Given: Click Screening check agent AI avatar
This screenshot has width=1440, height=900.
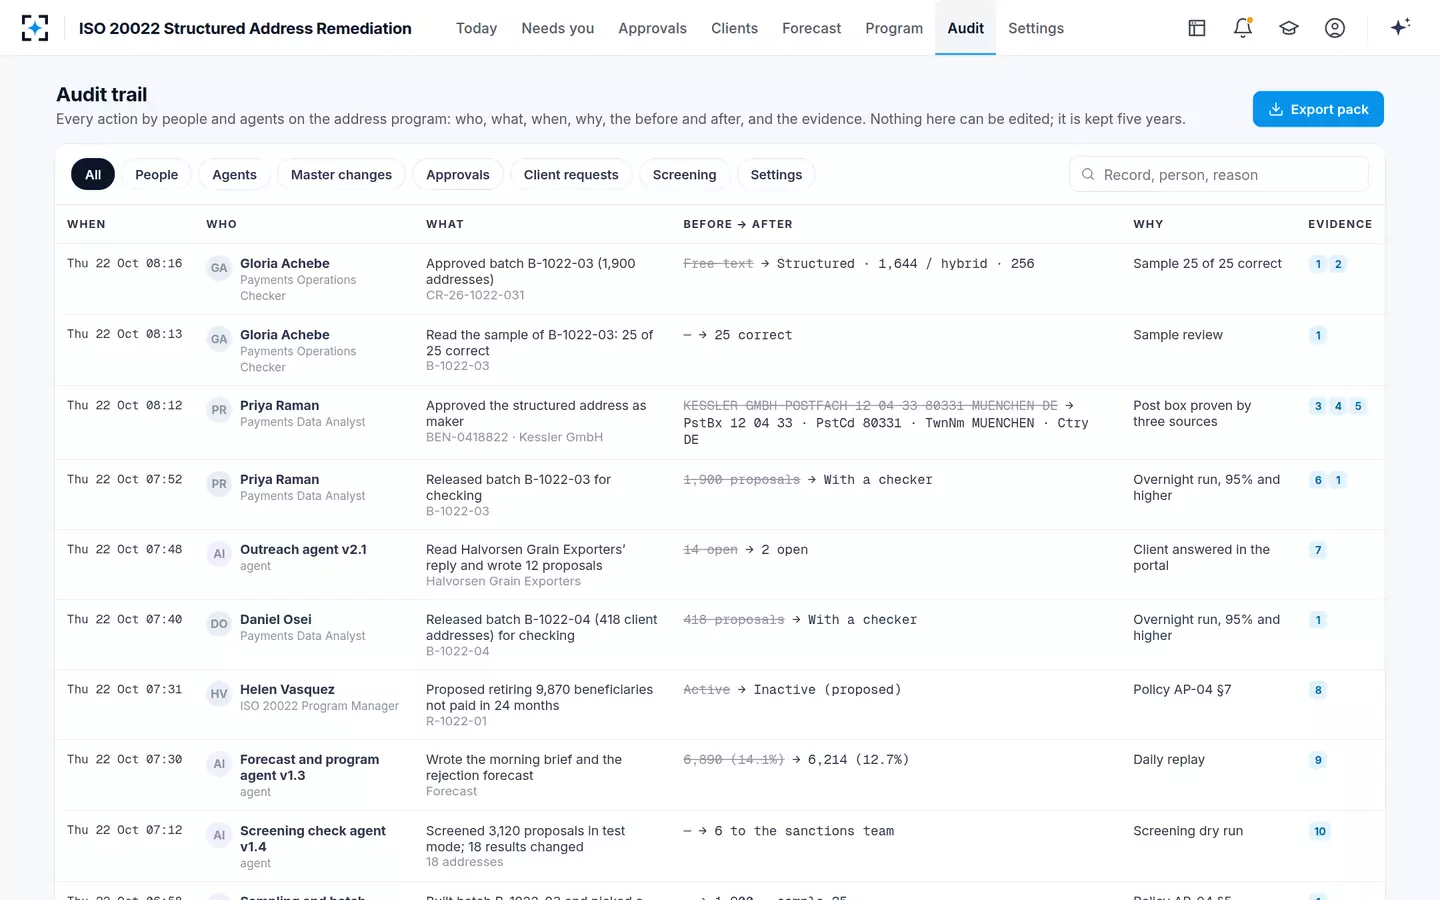Looking at the screenshot, I should point(219,835).
